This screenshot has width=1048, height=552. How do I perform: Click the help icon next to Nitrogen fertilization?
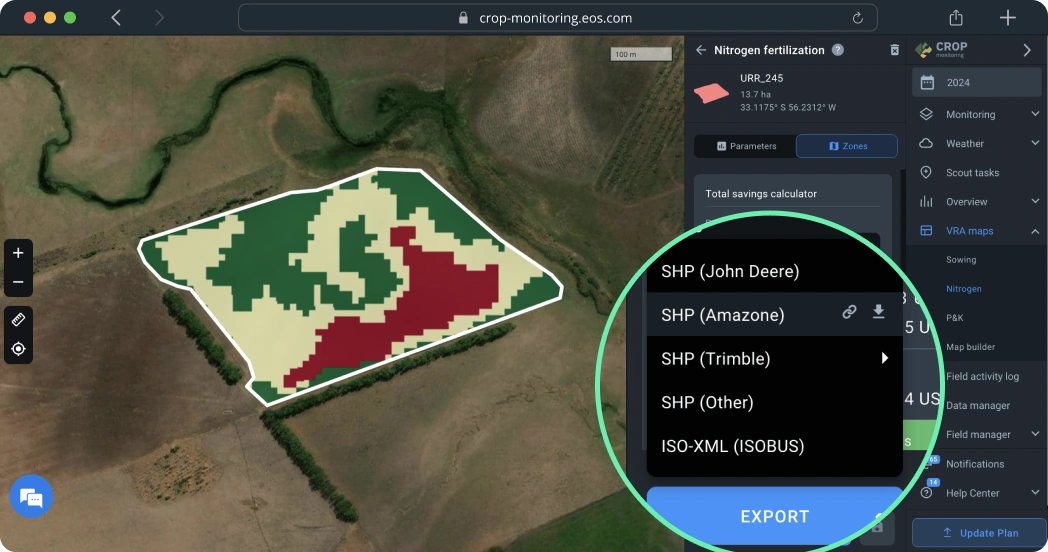(838, 50)
